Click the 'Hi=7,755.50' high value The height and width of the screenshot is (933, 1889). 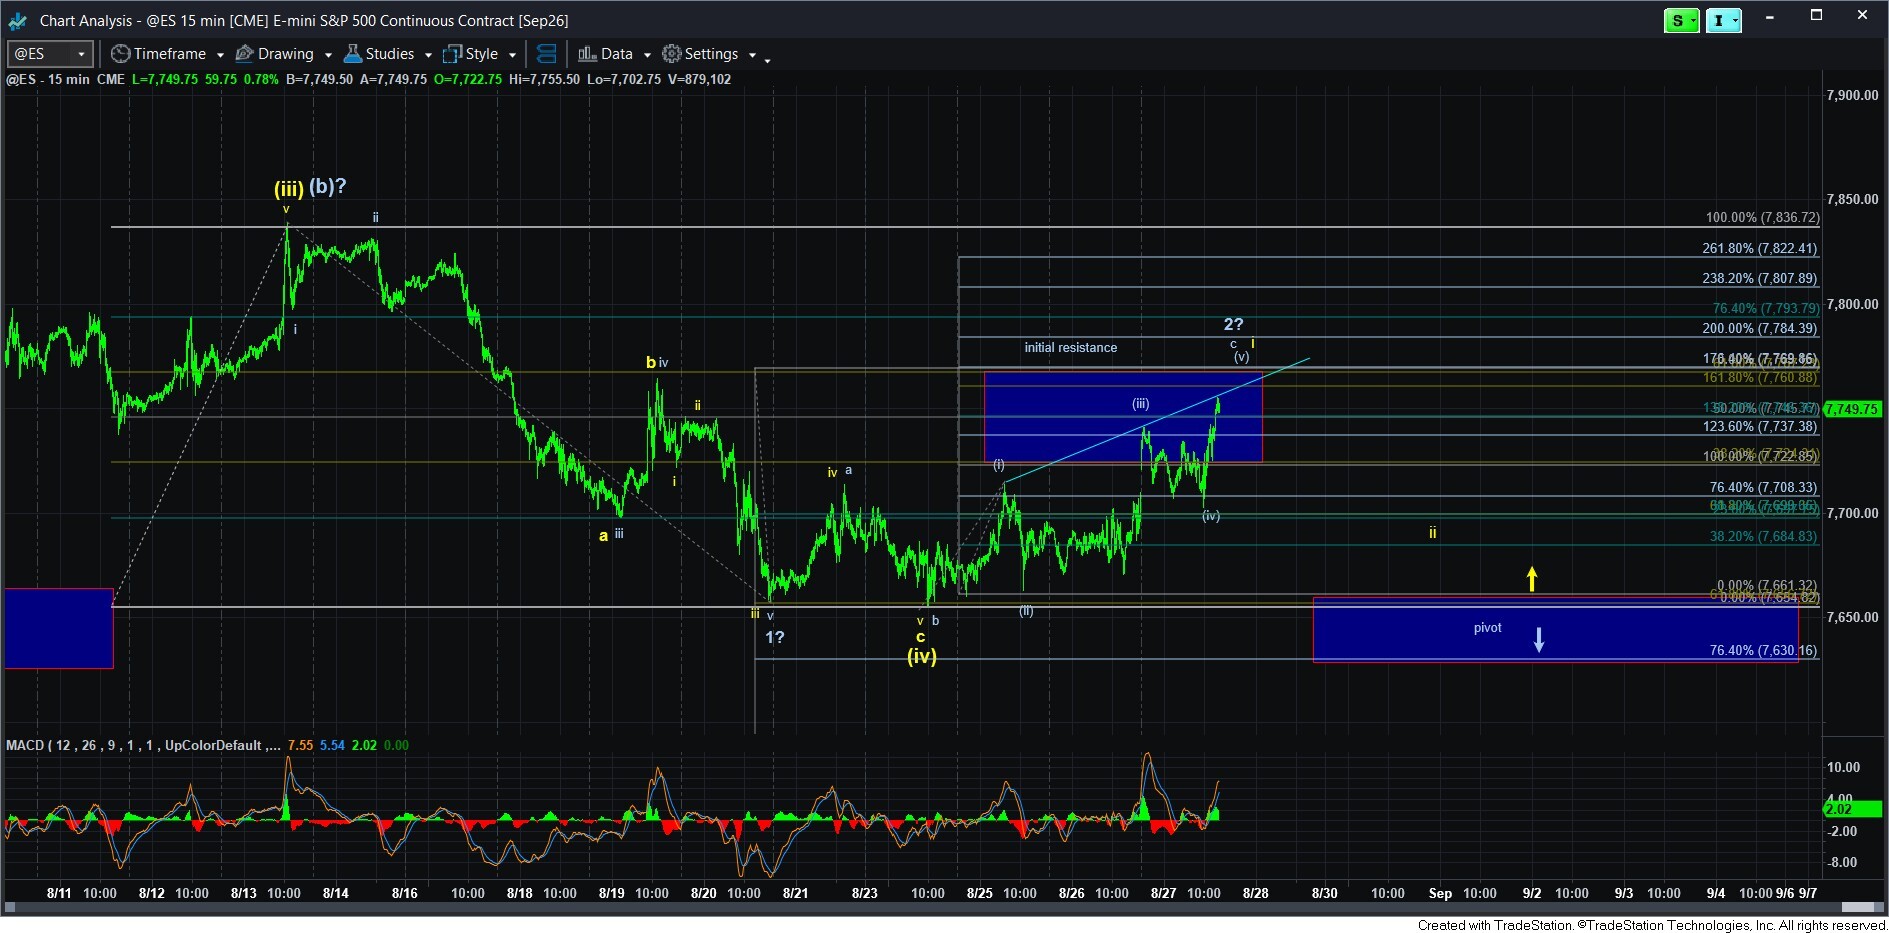click(x=544, y=79)
